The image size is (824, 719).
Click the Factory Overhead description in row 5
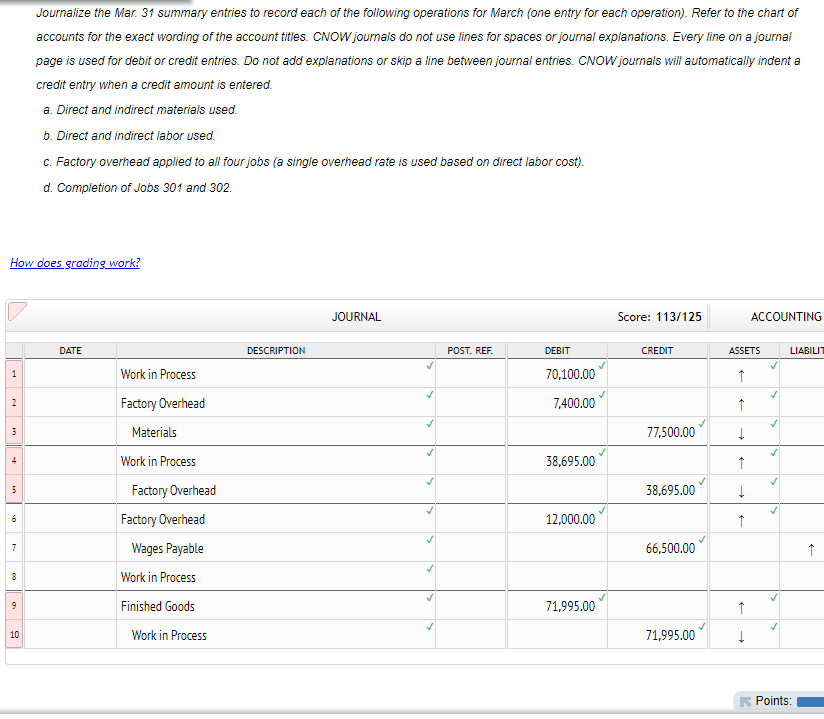coord(276,490)
